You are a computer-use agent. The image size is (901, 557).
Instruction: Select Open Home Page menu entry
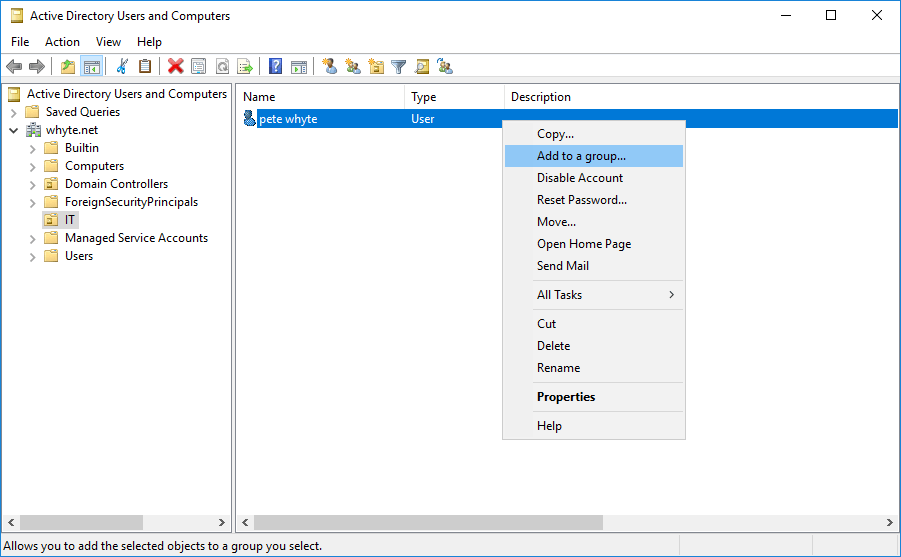click(x=594, y=244)
